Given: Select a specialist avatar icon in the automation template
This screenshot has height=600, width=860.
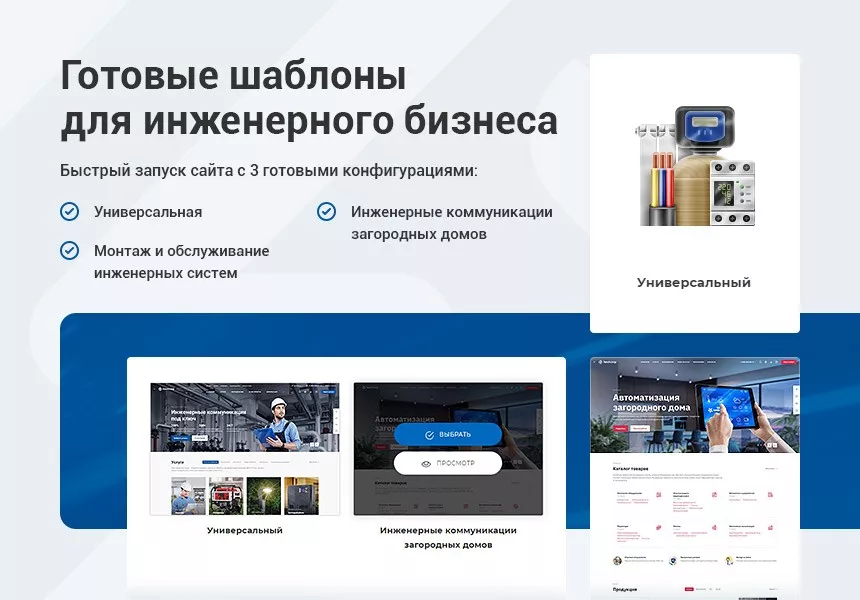Looking at the screenshot, I should point(615,558).
